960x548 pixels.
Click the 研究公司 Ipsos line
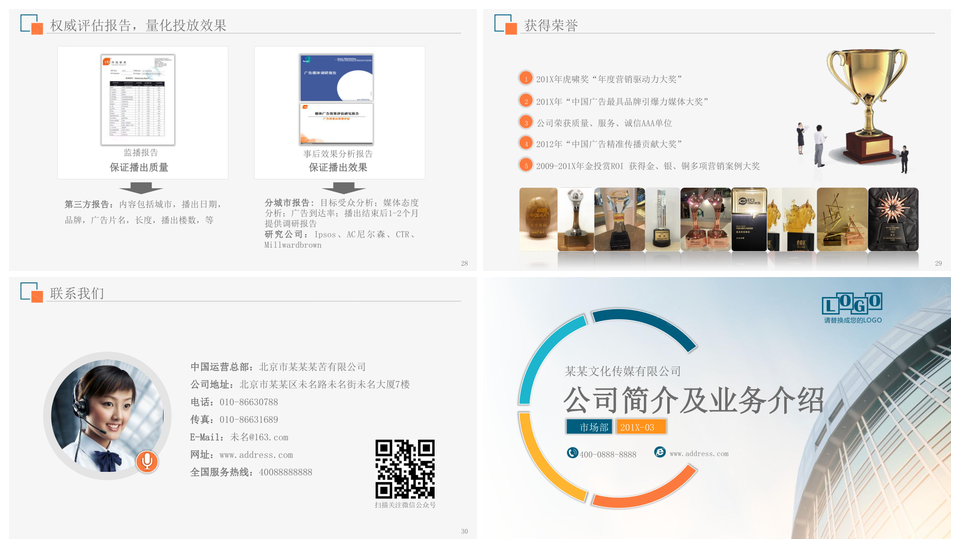340,239
